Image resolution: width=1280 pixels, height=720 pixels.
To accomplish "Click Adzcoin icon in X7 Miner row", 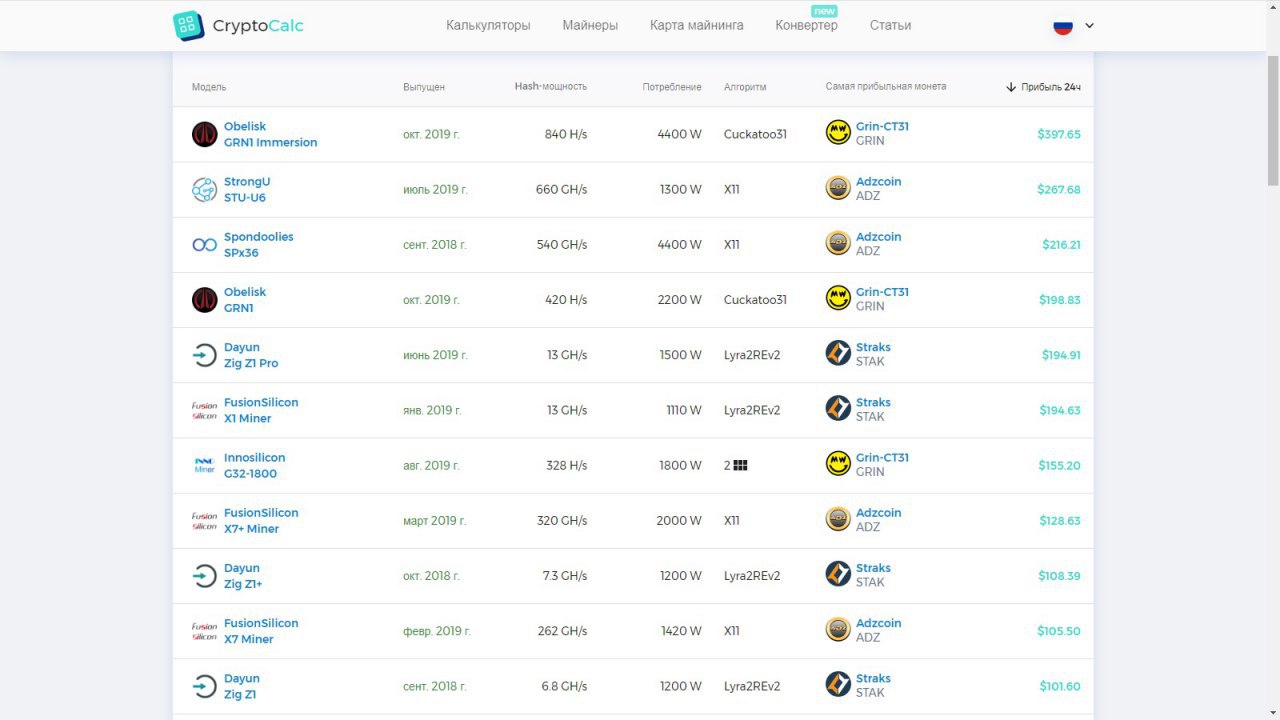I will coord(838,629).
